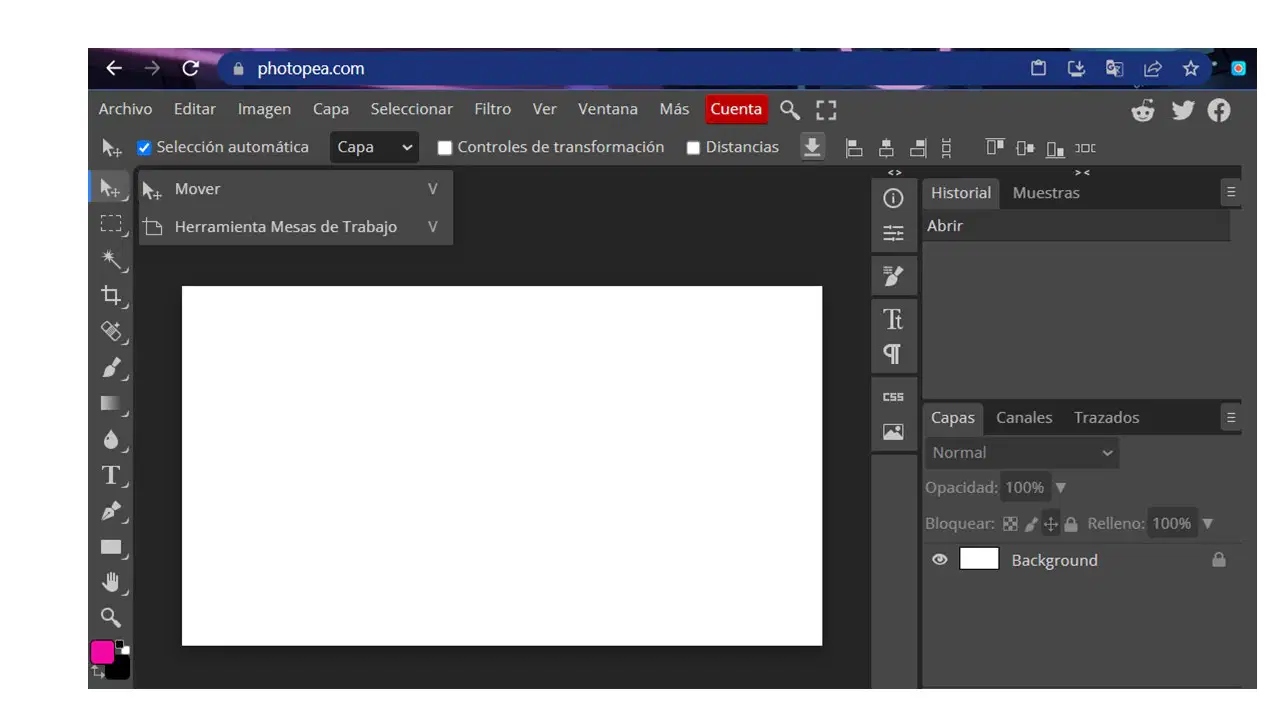
Task: Hide the Background layer with eye icon
Action: click(x=939, y=560)
